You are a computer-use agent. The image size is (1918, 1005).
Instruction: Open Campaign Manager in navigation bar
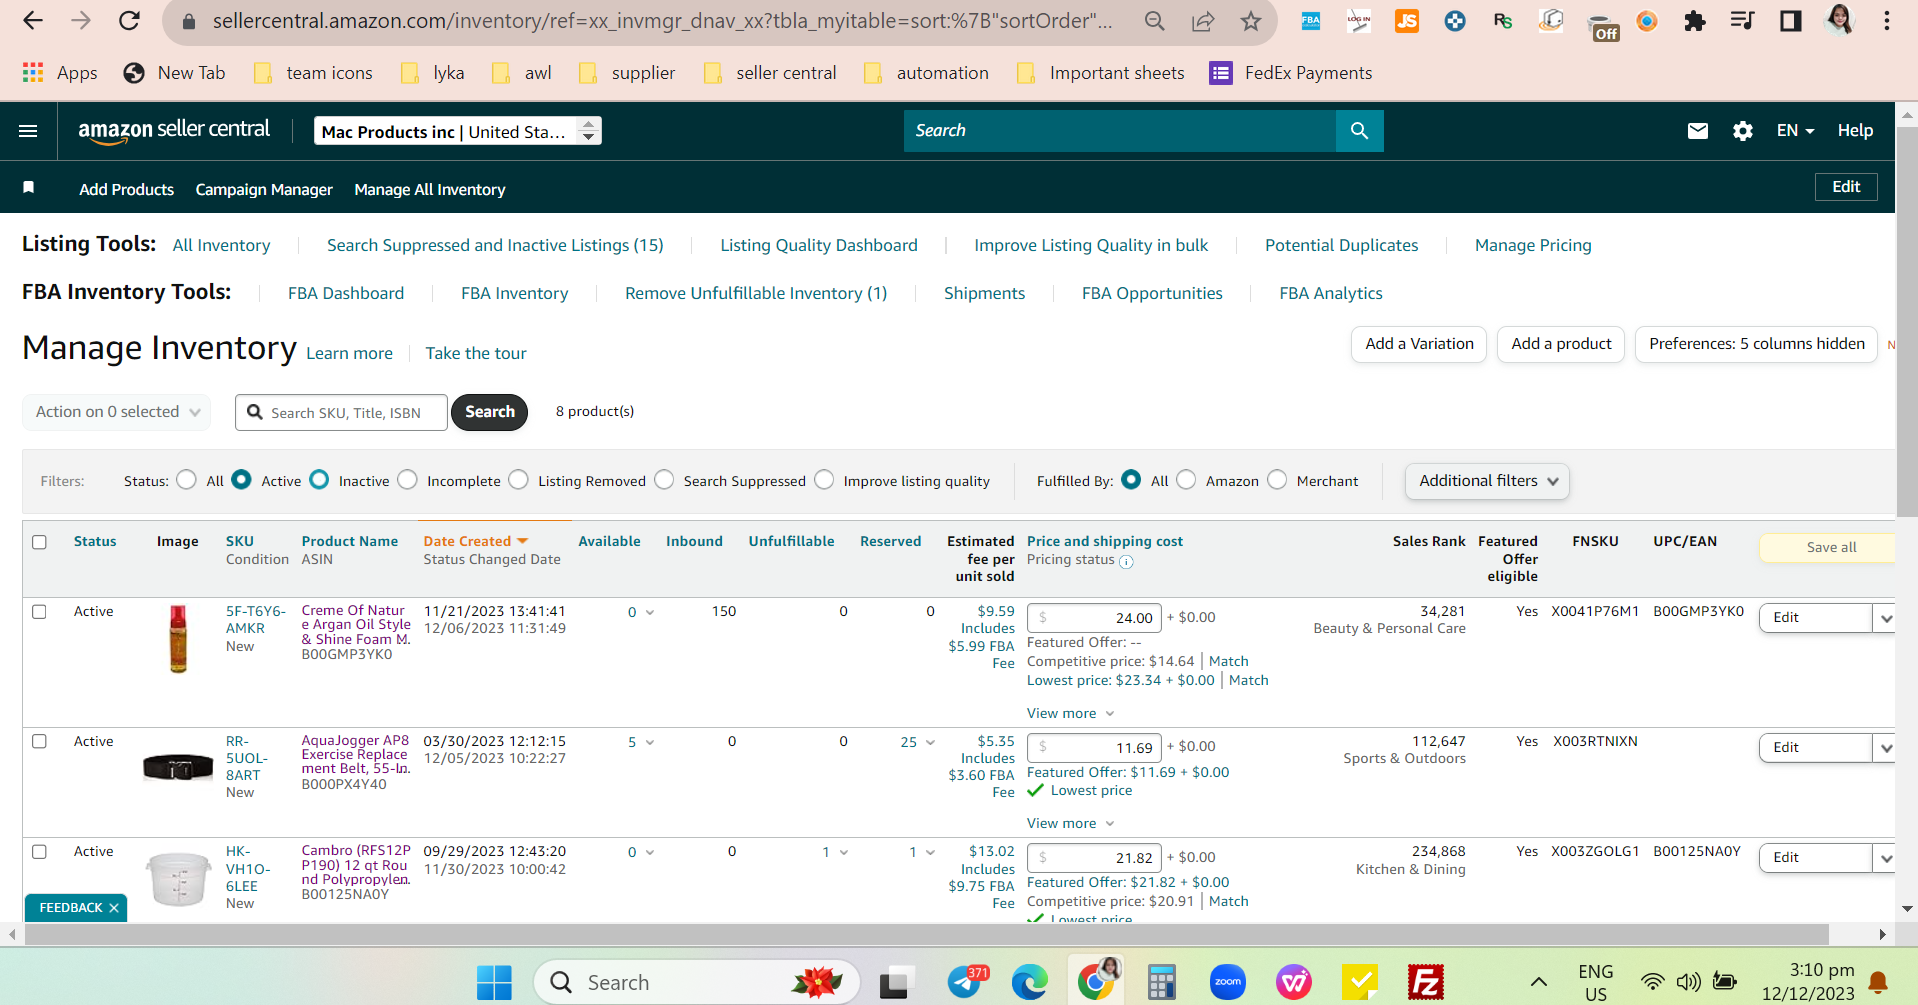point(264,189)
